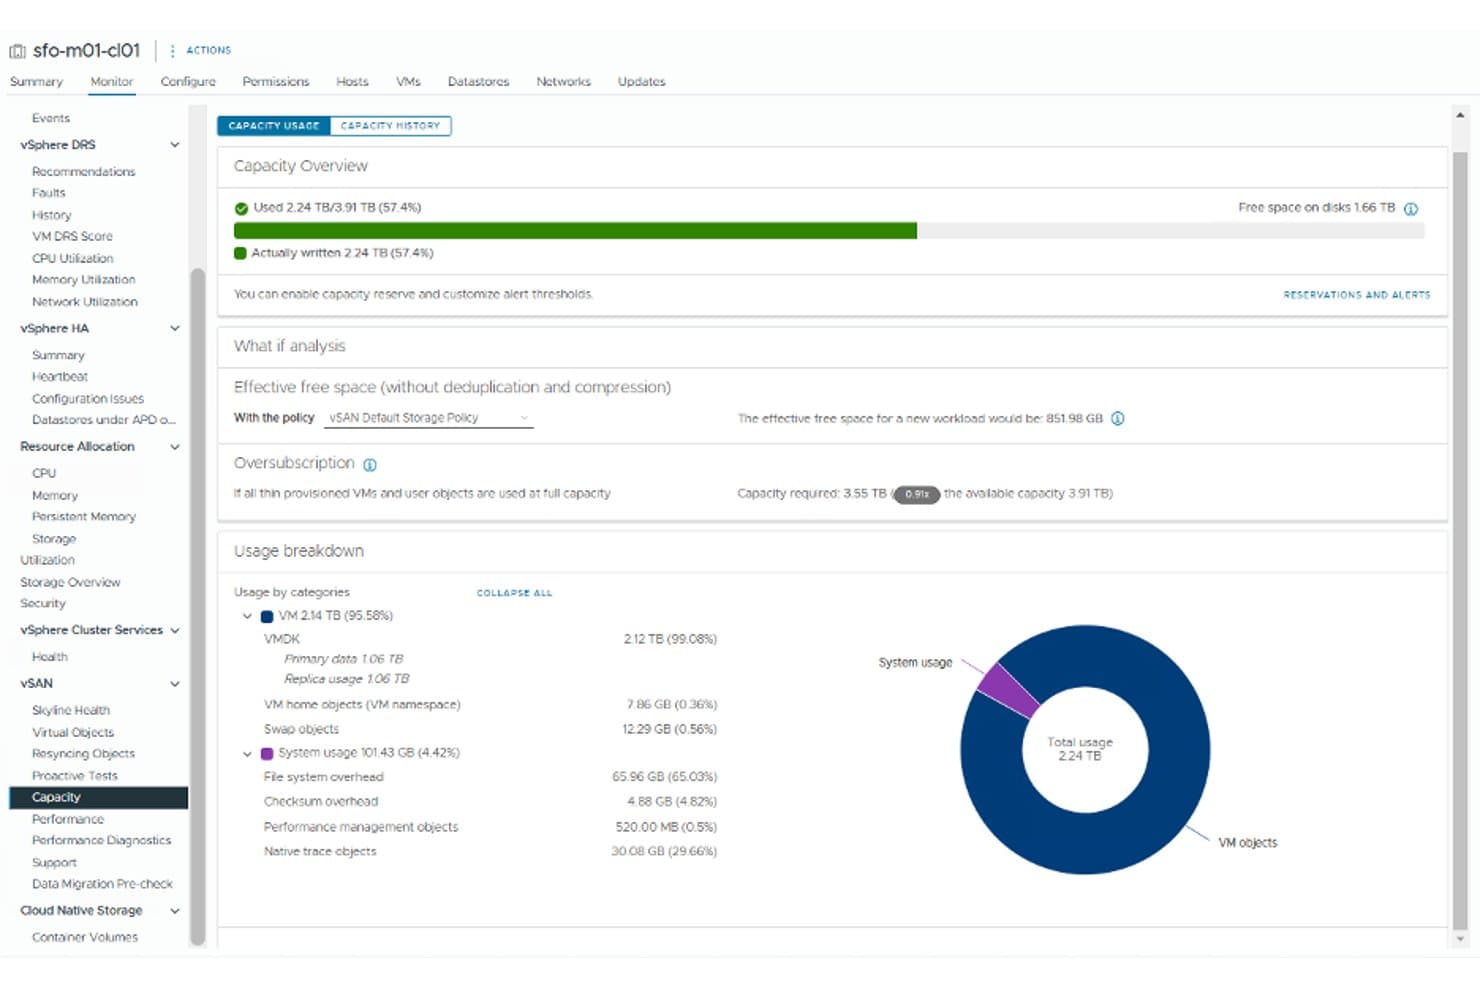Click the purple System usage color square

click(x=267, y=754)
